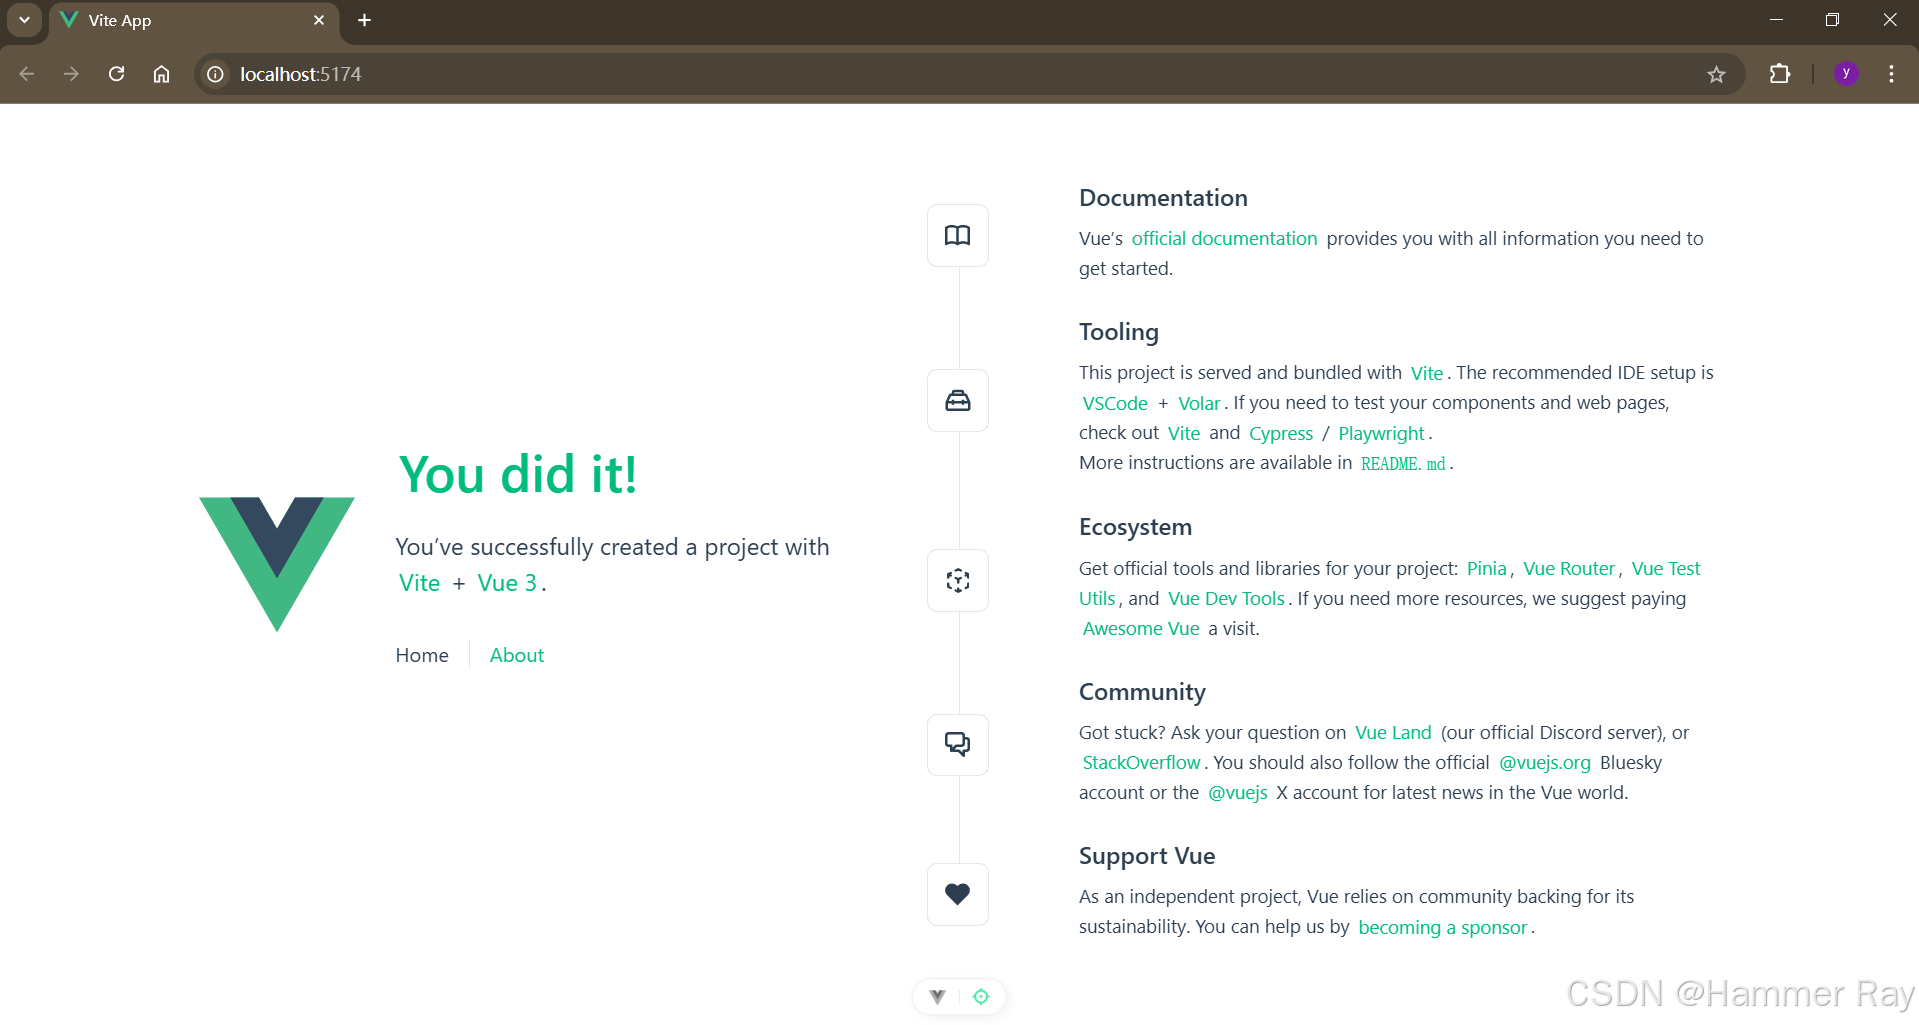Open the official documentation link
The width and height of the screenshot is (1919, 1025).
[1224, 238]
